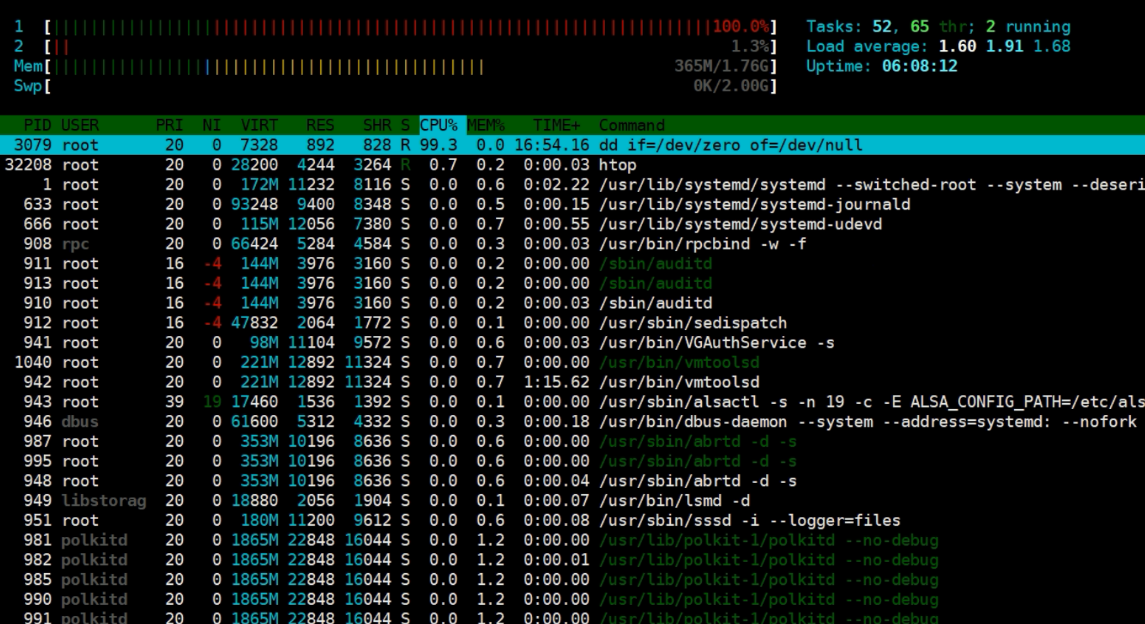Select auditd thread row with PID 913
The height and width of the screenshot is (624, 1145).
coord(572,283)
